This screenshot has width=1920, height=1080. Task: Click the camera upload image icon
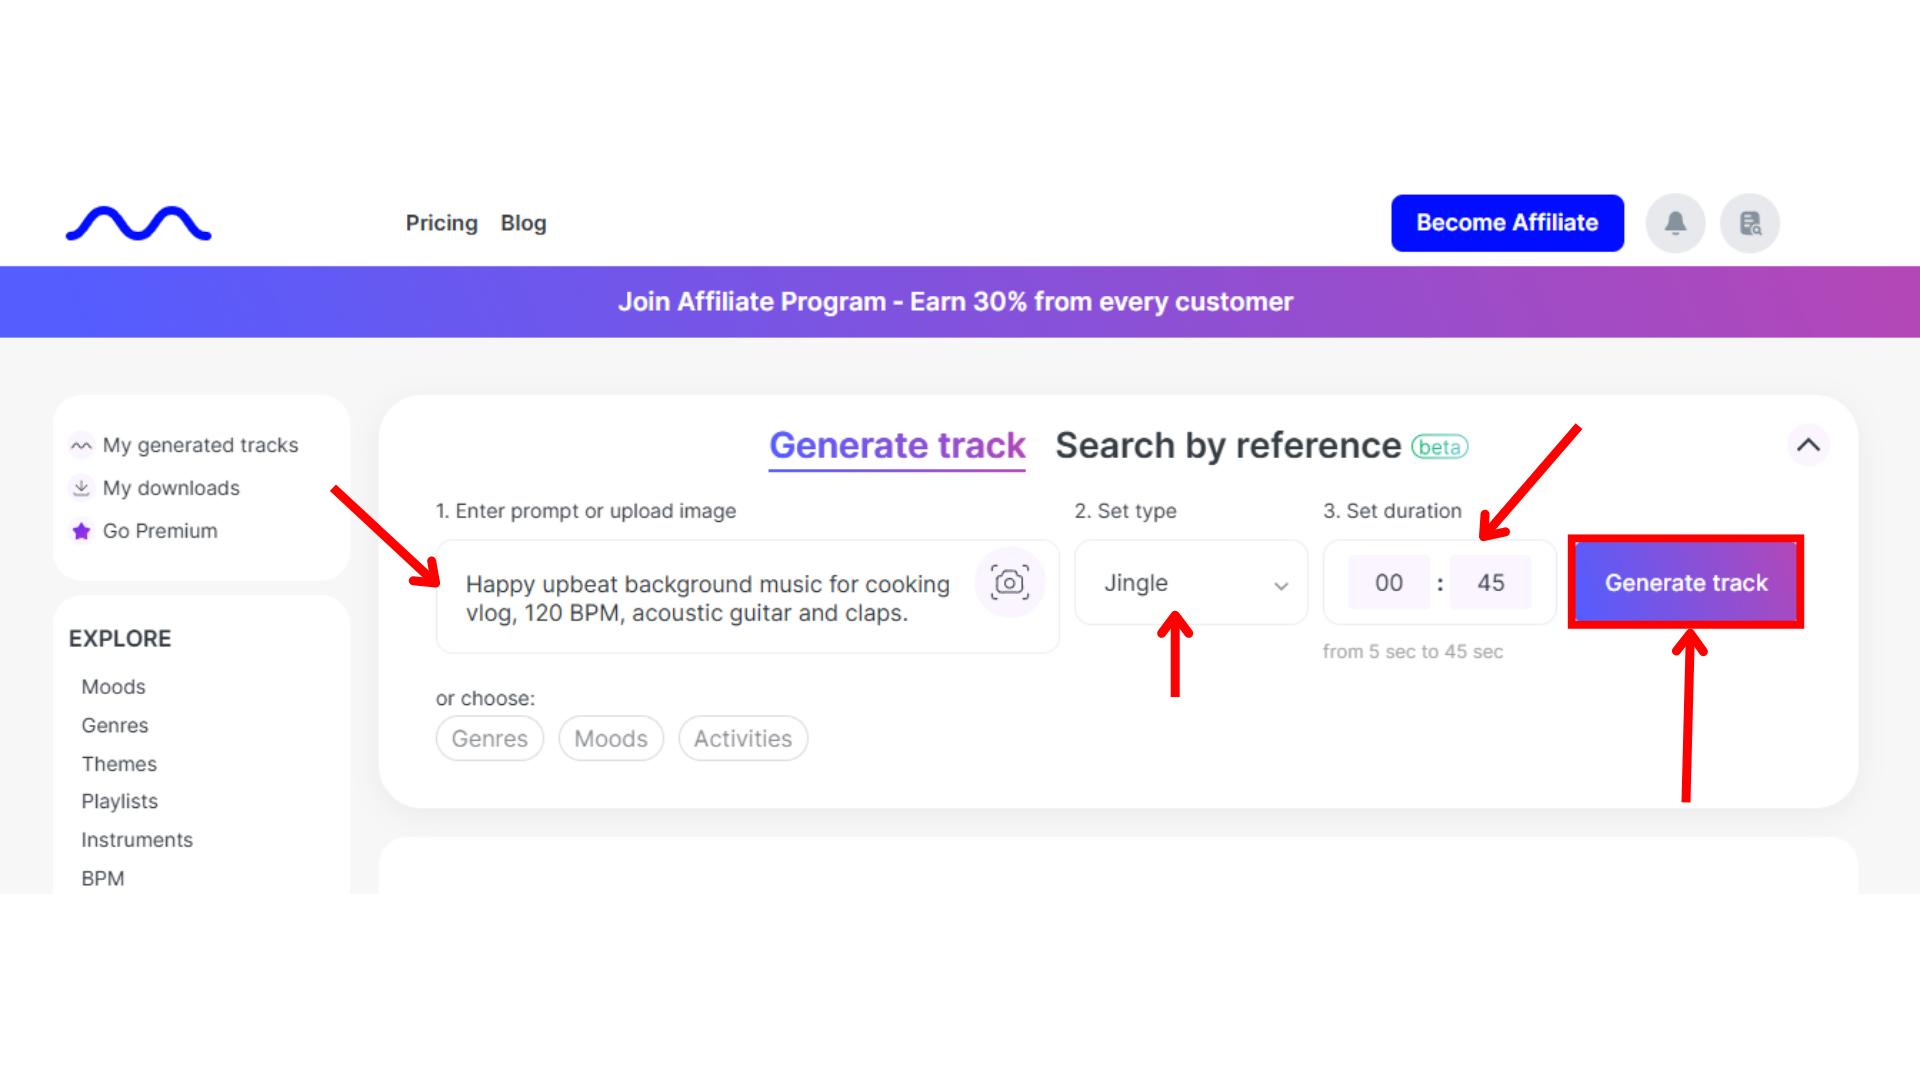coord(1009,582)
